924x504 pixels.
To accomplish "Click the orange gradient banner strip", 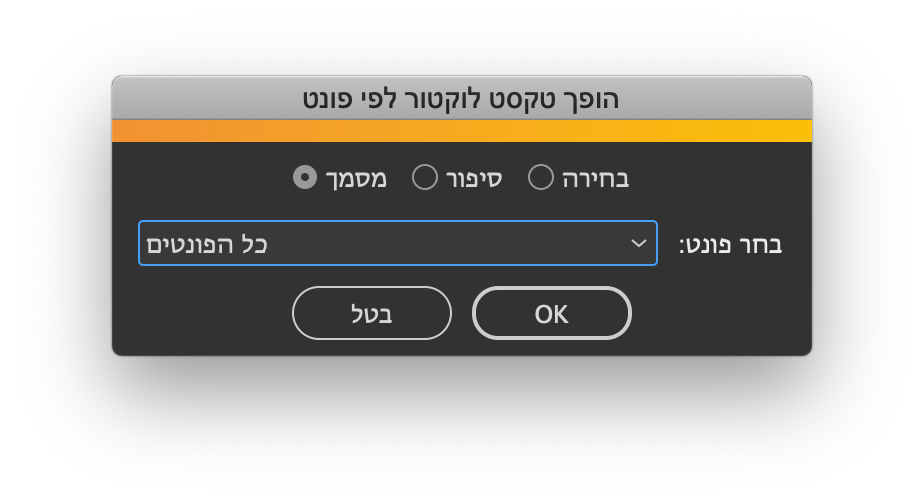I will (462, 131).
